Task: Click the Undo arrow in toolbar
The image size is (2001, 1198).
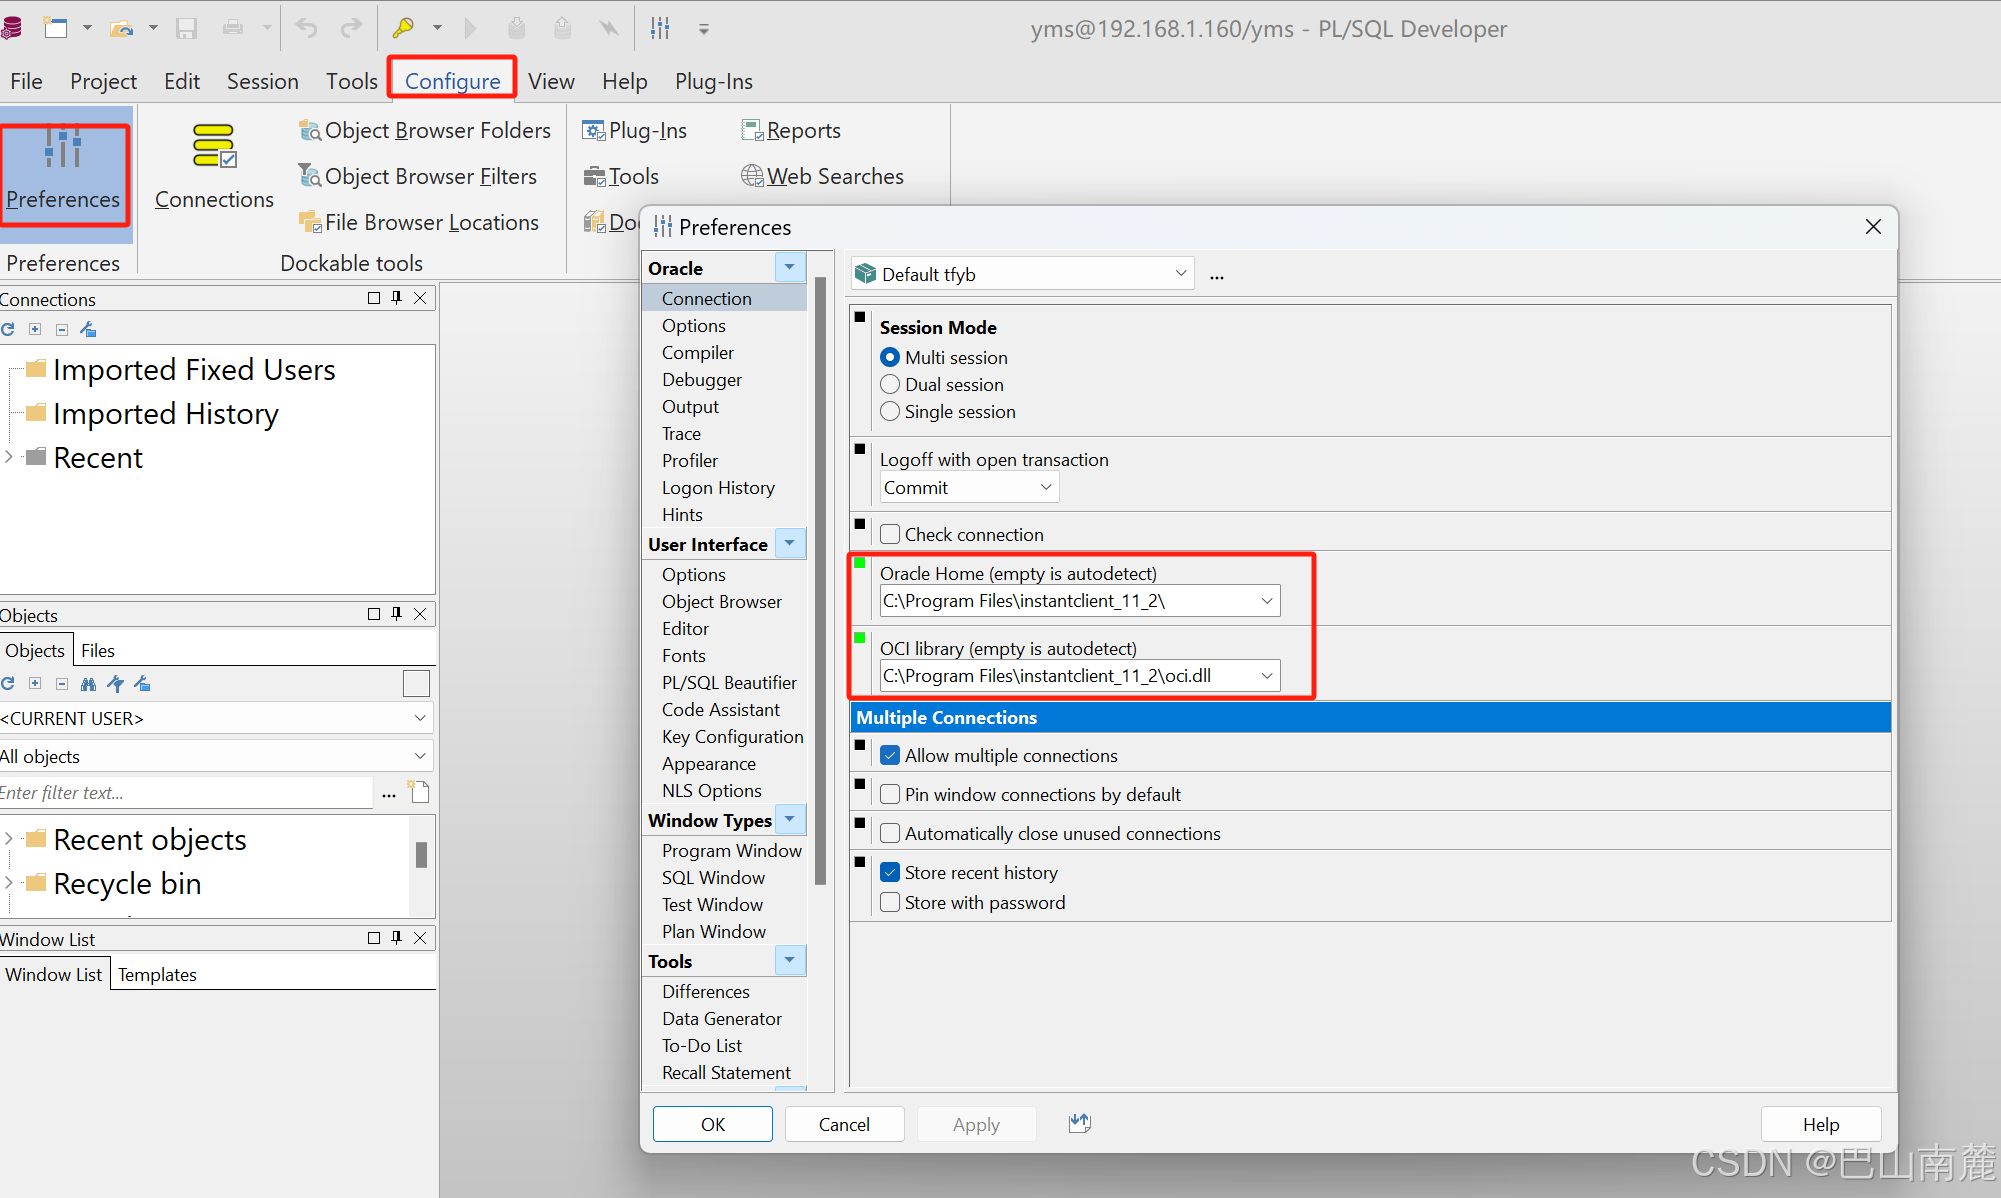Action: coord(306,28)
